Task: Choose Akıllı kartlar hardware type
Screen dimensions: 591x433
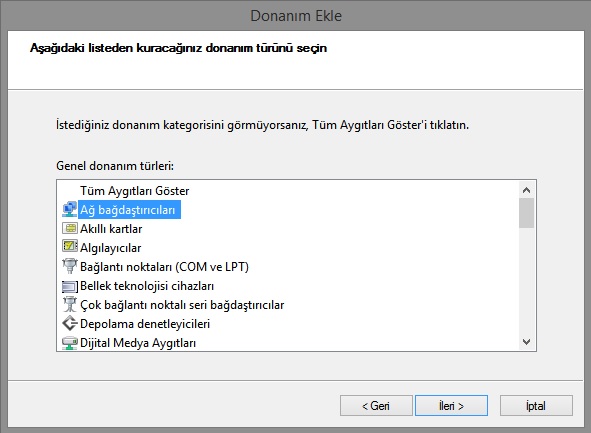Action: click(111, 229)
